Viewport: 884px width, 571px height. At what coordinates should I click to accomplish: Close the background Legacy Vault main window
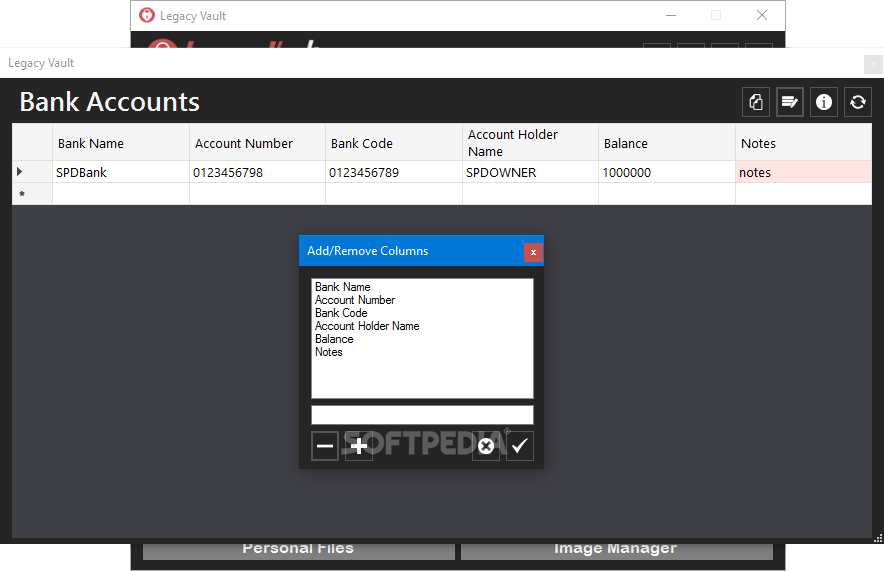762,16
